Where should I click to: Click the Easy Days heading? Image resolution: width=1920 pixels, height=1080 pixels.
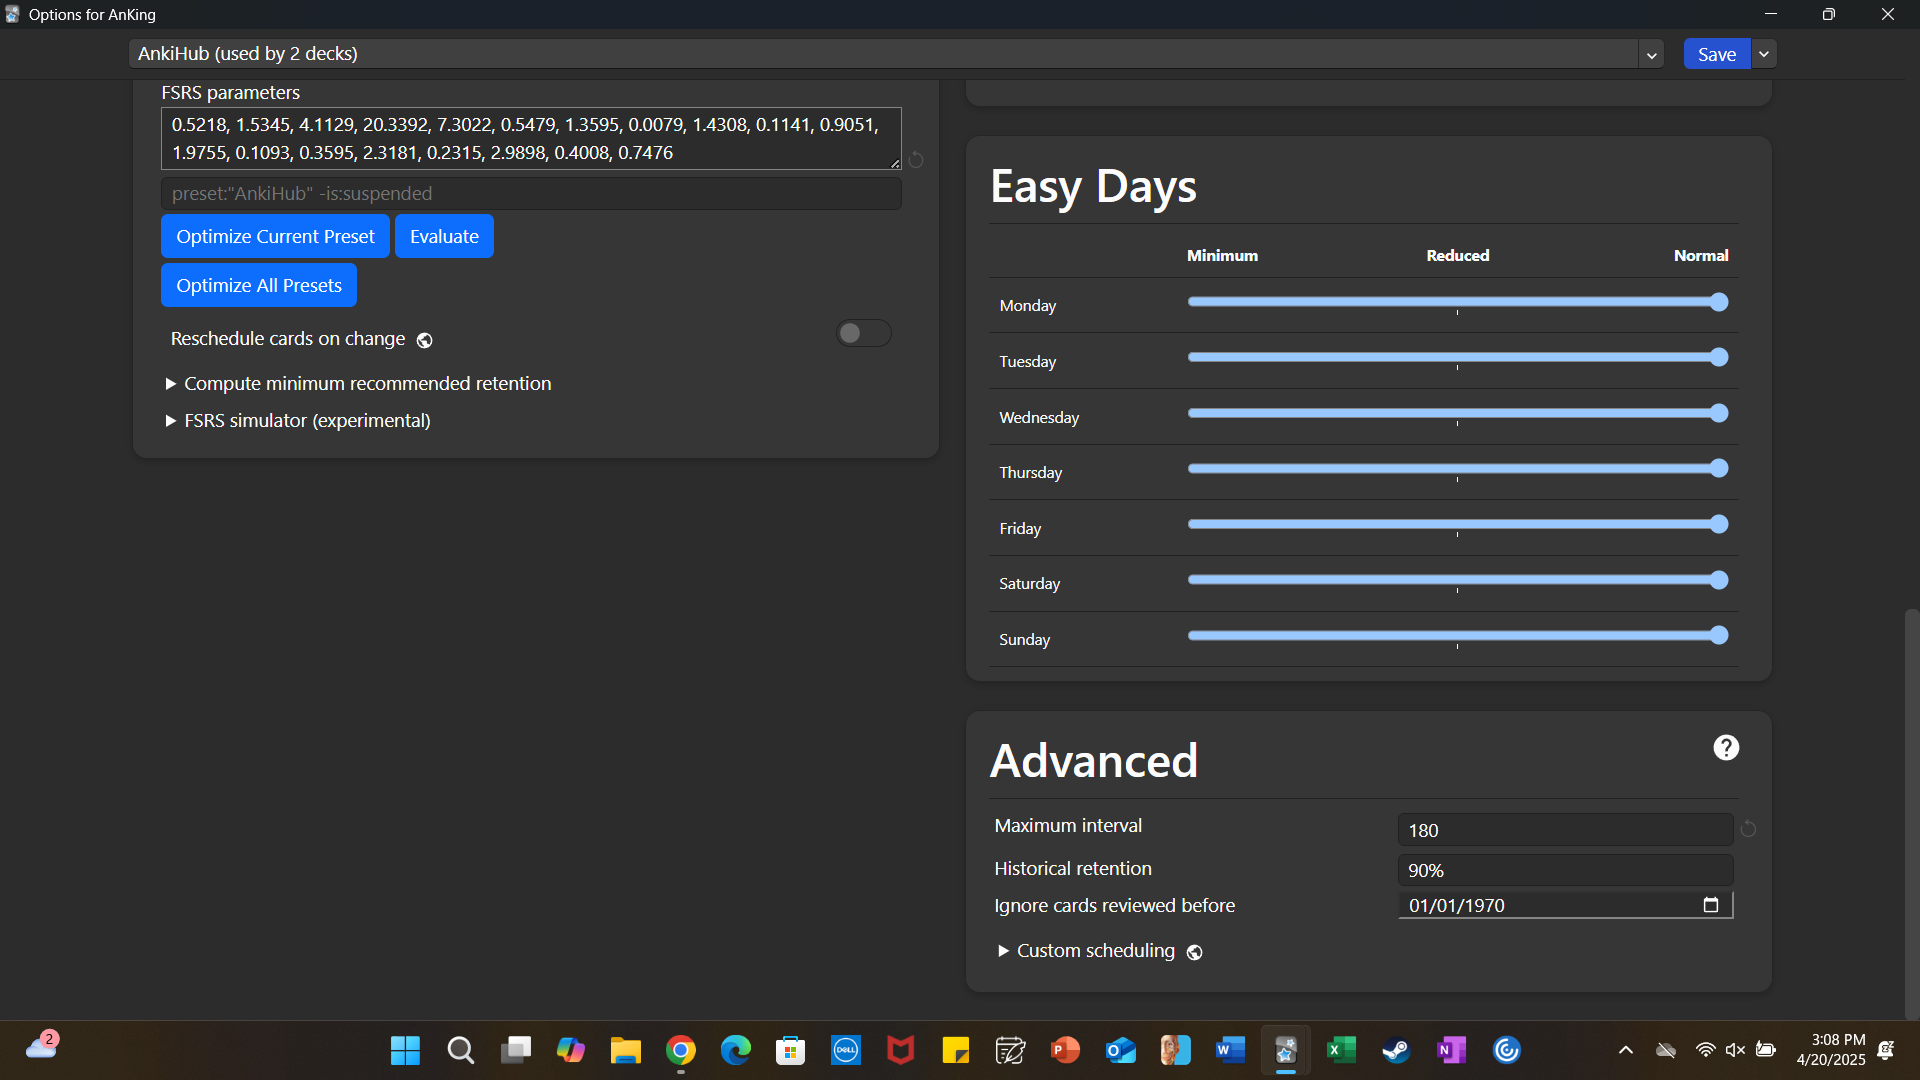click(x=1093, y=186)
